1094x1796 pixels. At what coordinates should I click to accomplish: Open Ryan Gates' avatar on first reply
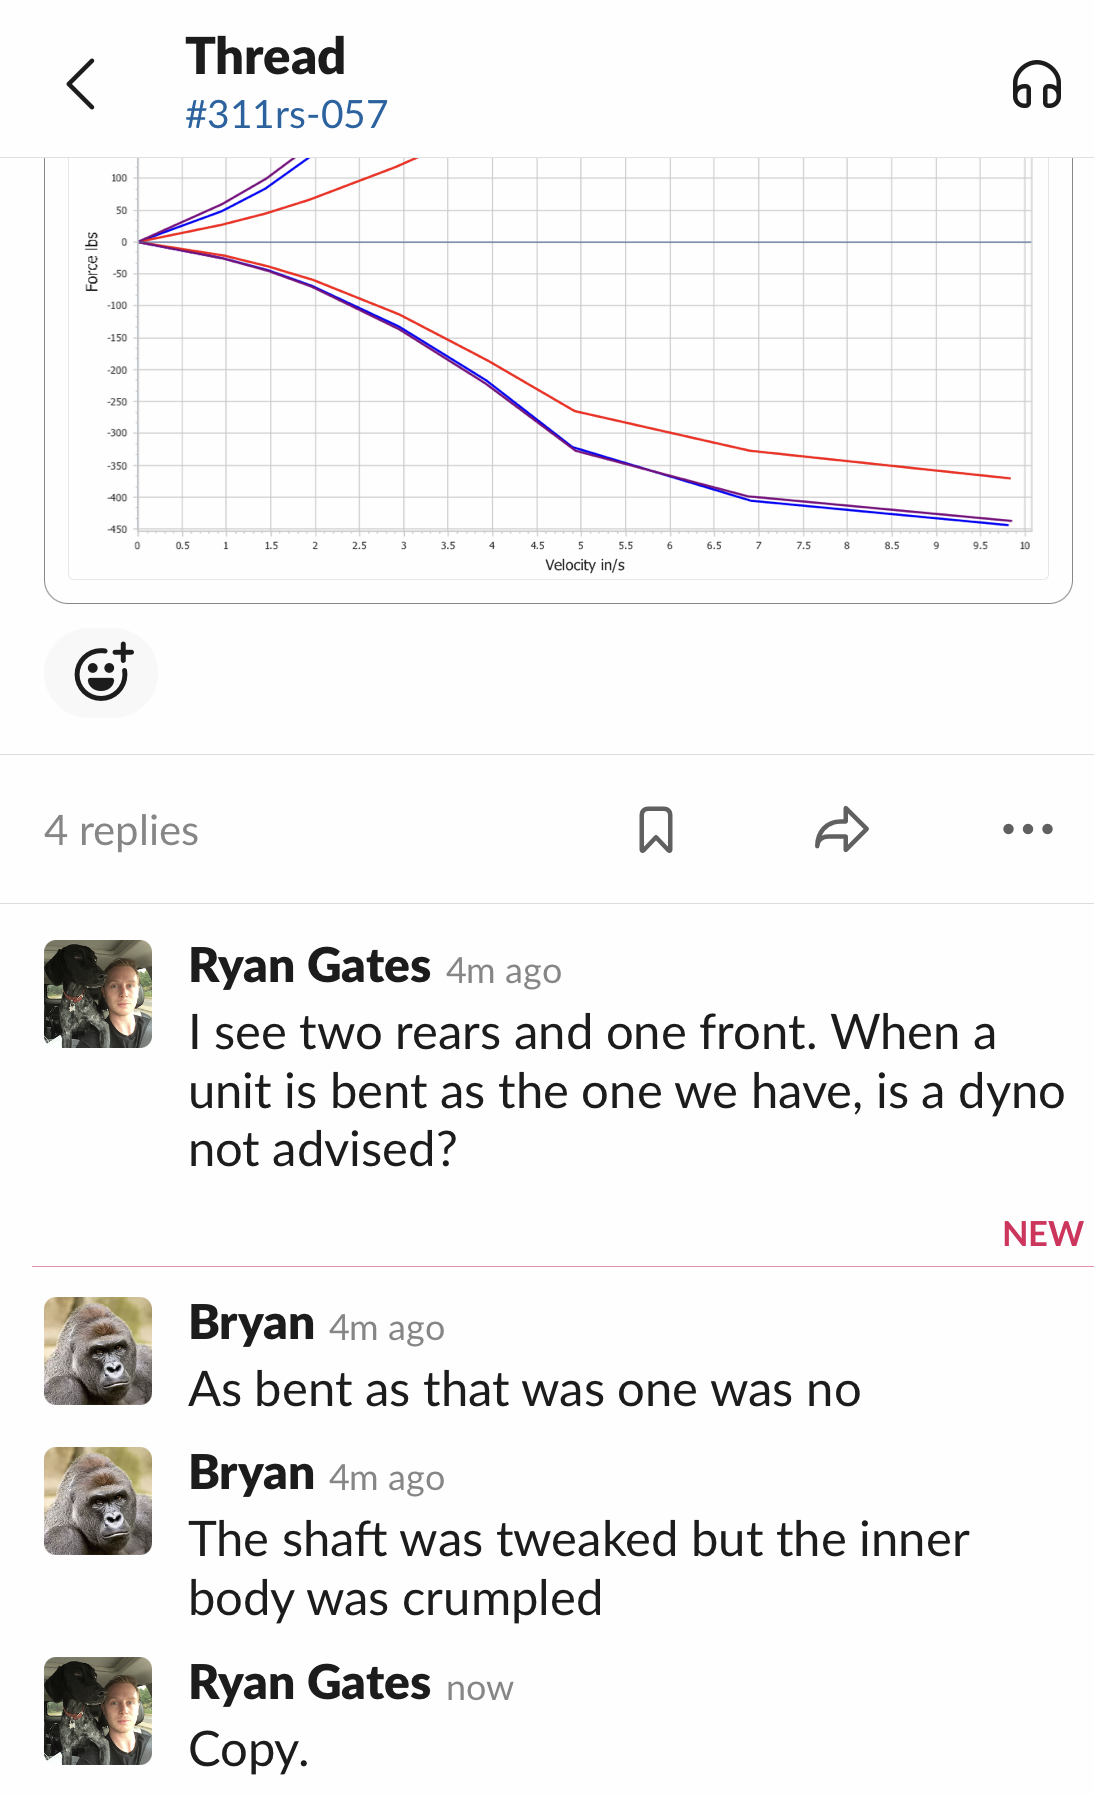tap(98, 994)
